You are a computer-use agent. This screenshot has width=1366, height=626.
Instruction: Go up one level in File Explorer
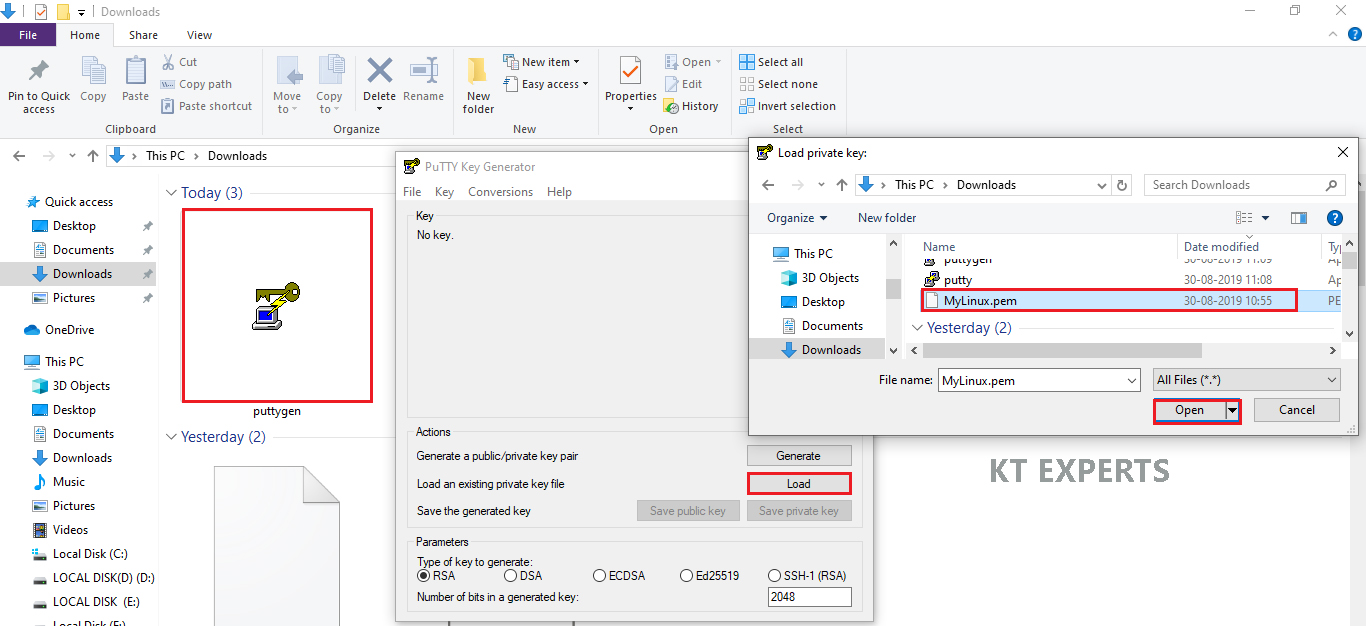click(x=93, y=156)
